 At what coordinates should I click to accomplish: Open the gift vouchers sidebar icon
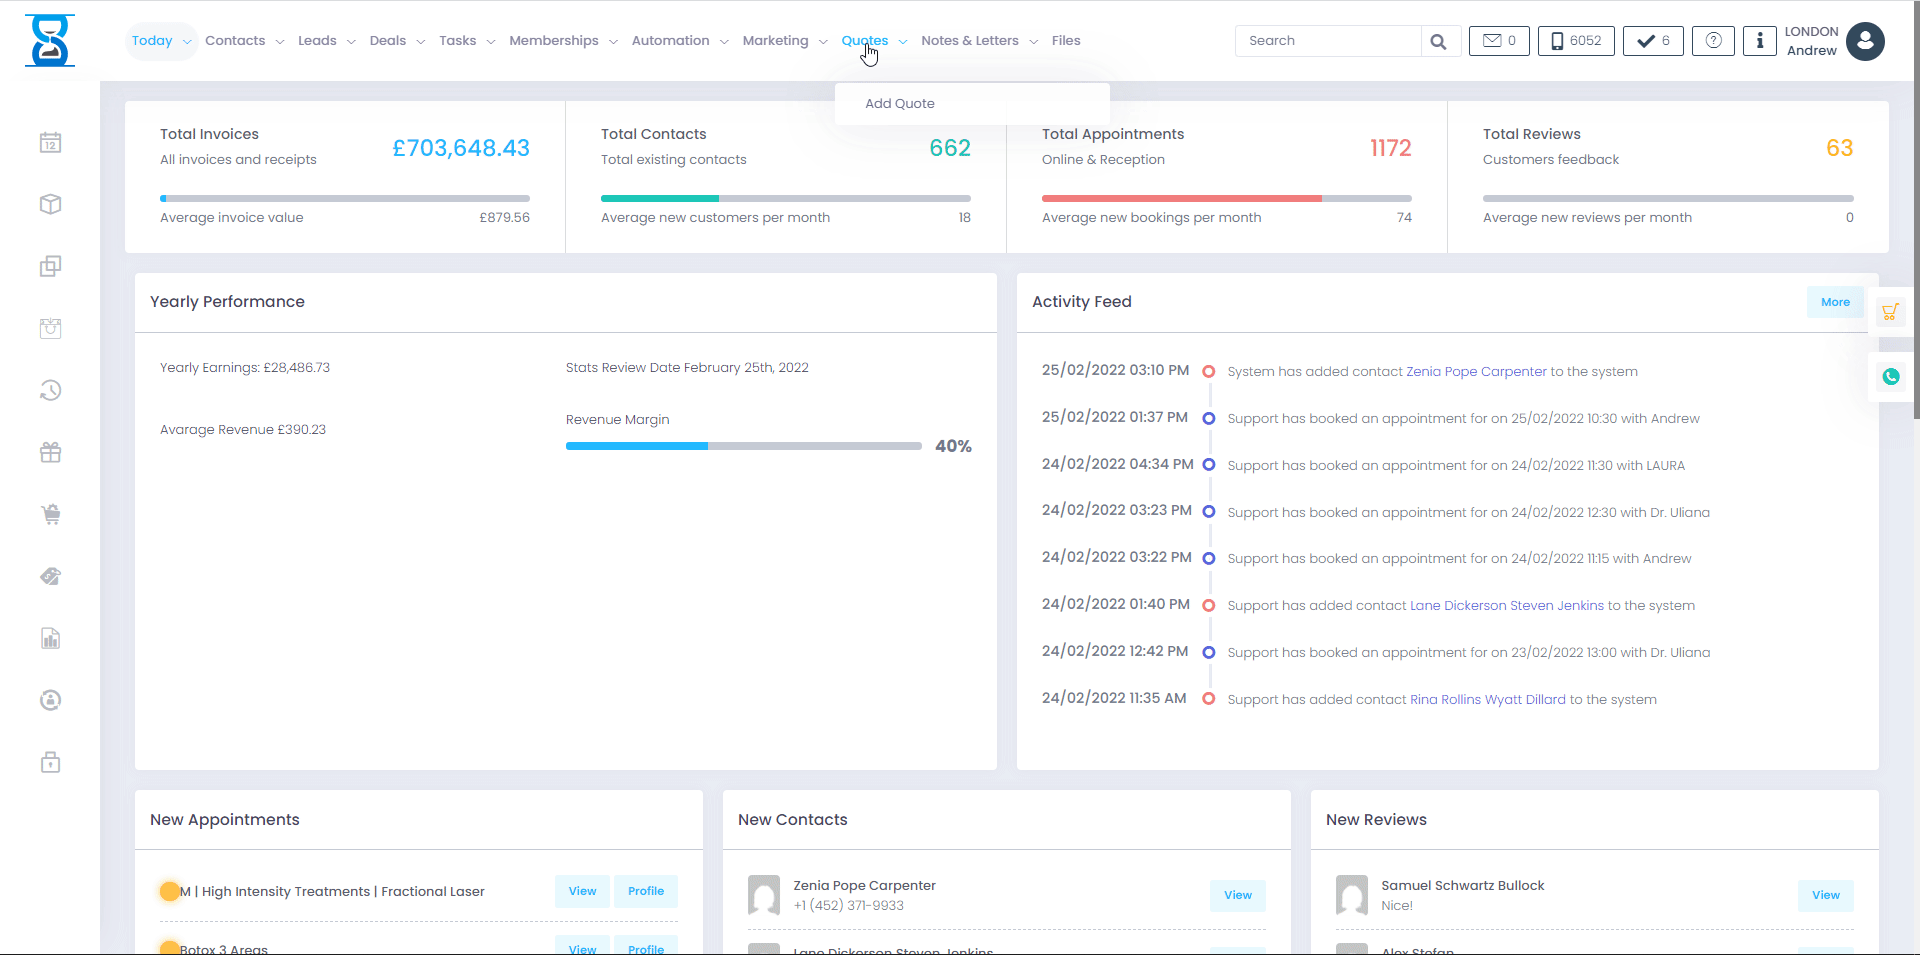(50, 452)
